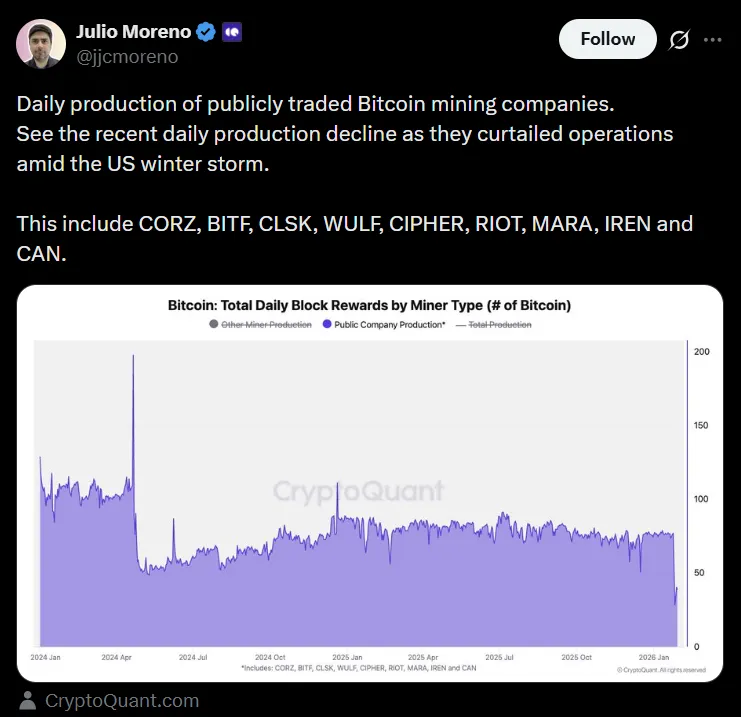Click the blue verified checkmark badge
The width and height of the screenshot is (741, 717).
[x=206, y=32]
